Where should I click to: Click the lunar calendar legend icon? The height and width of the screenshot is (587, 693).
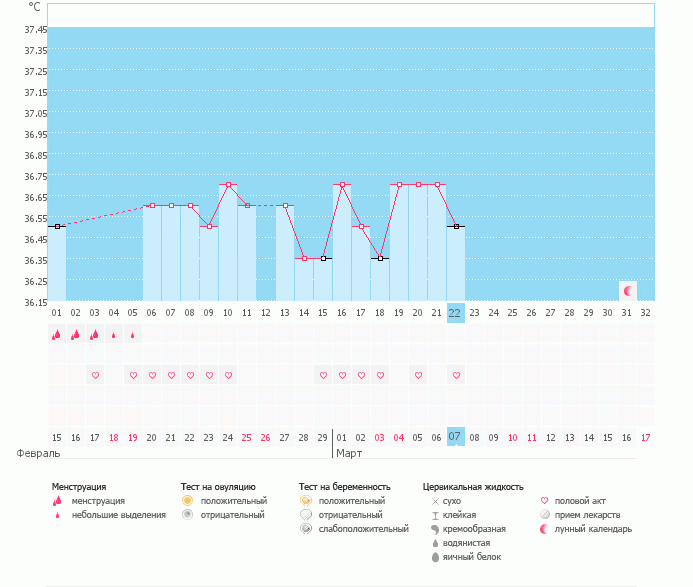click(545, 528)
